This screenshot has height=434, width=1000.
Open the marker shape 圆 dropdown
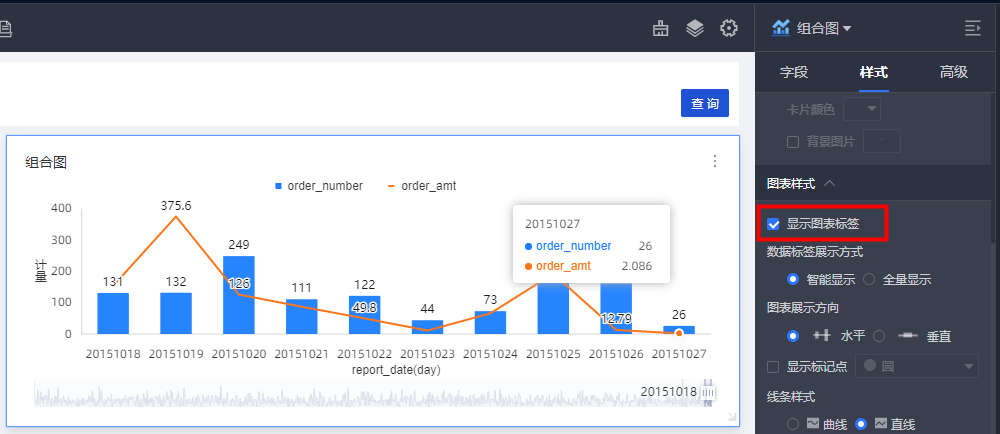click(920, 366)
